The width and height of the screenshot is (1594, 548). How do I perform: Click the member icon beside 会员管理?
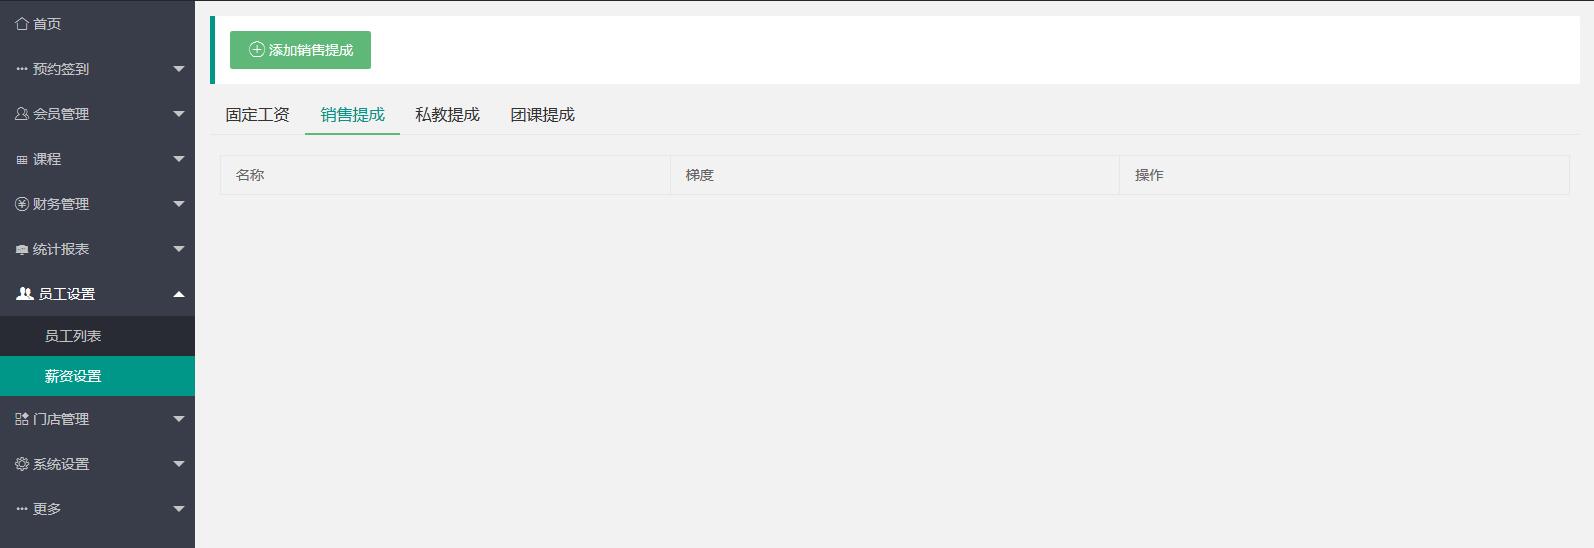tap(22, 114)
